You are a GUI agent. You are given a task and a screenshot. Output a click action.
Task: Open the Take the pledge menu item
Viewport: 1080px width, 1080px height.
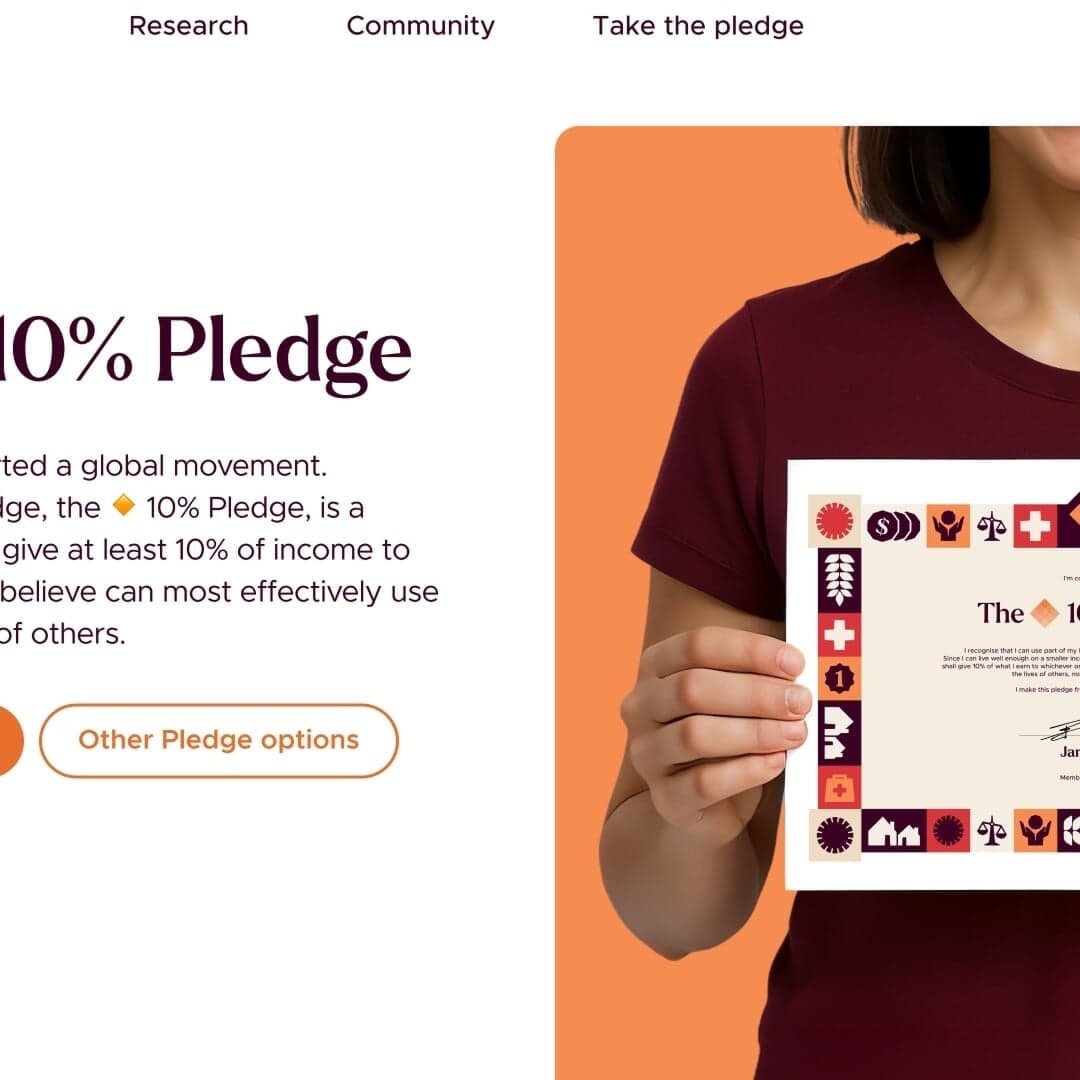pyautogui.click(x=698, y=25)
